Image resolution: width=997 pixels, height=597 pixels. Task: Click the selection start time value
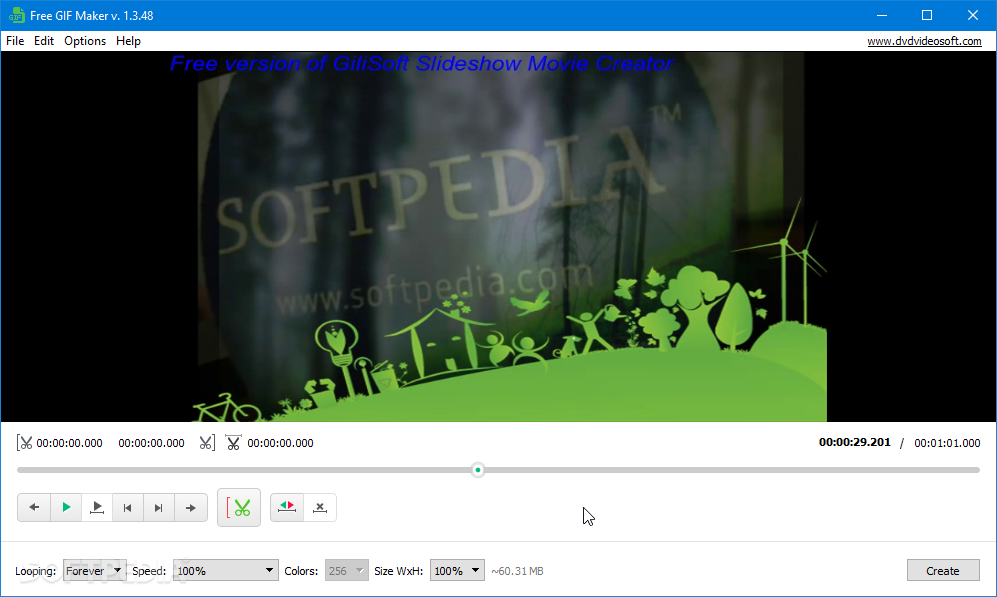click(69, 443)
